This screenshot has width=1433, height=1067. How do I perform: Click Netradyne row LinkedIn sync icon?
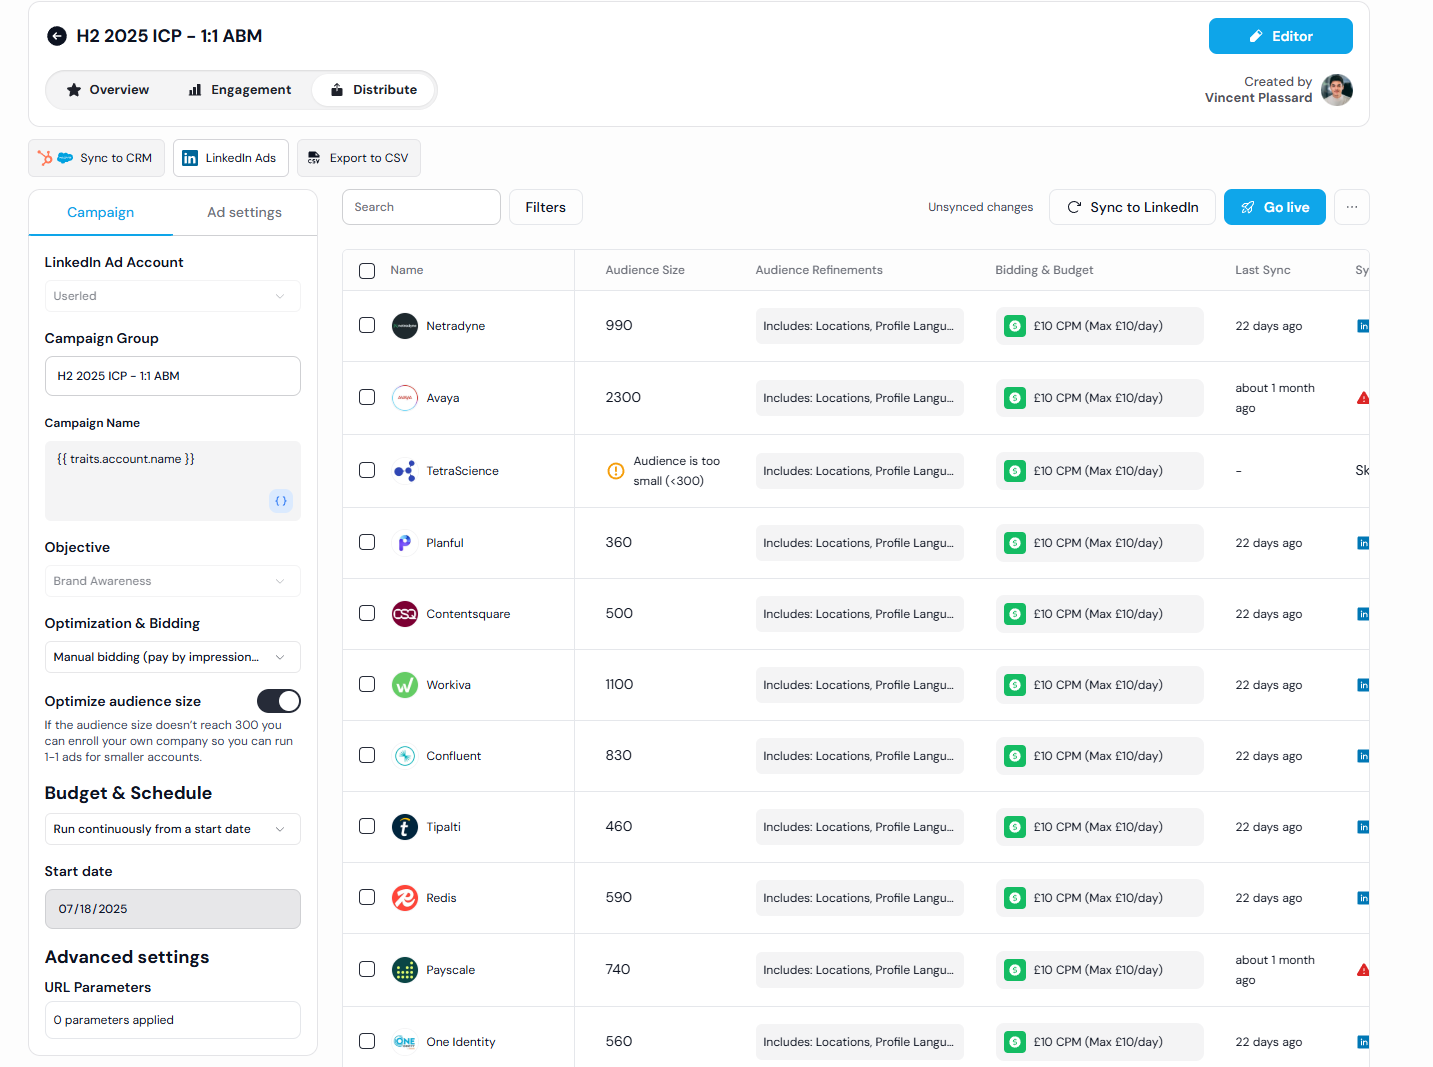[1363, 326]
